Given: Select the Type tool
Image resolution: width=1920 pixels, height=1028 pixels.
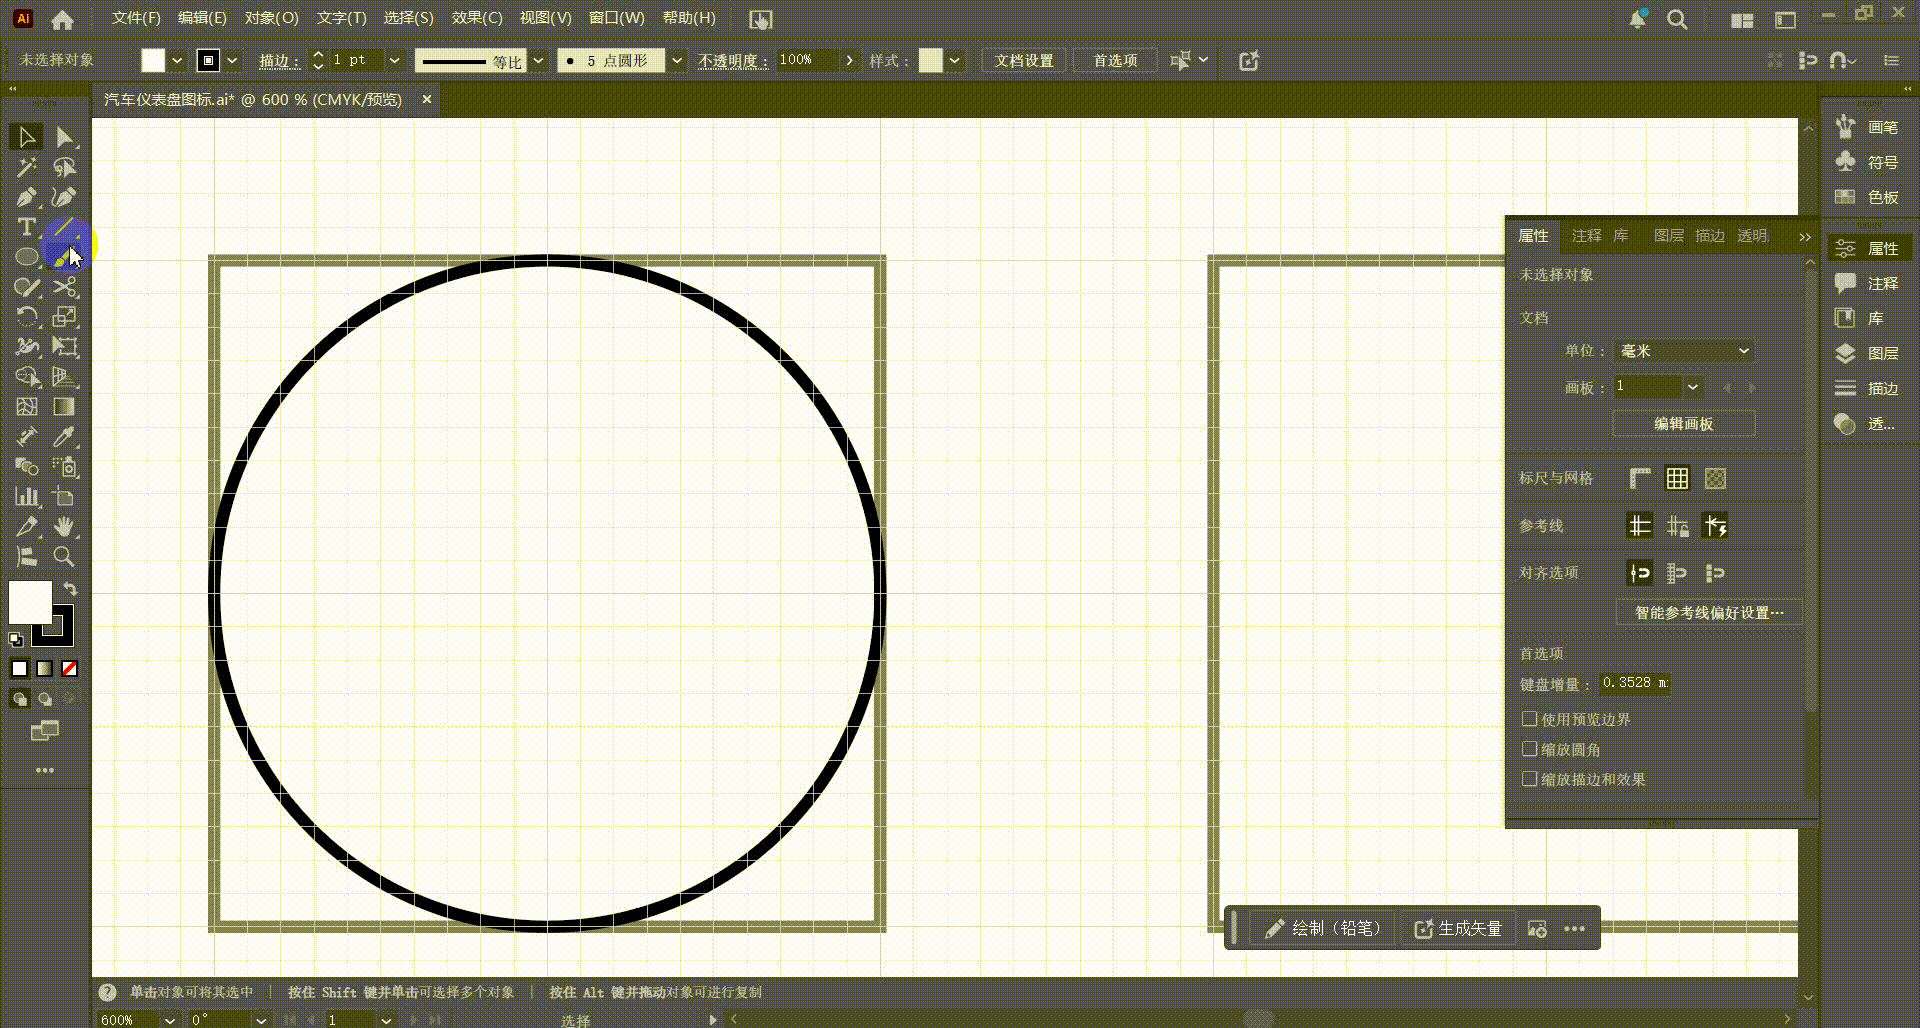Looking at the screenshot, I should click(27, 227).
